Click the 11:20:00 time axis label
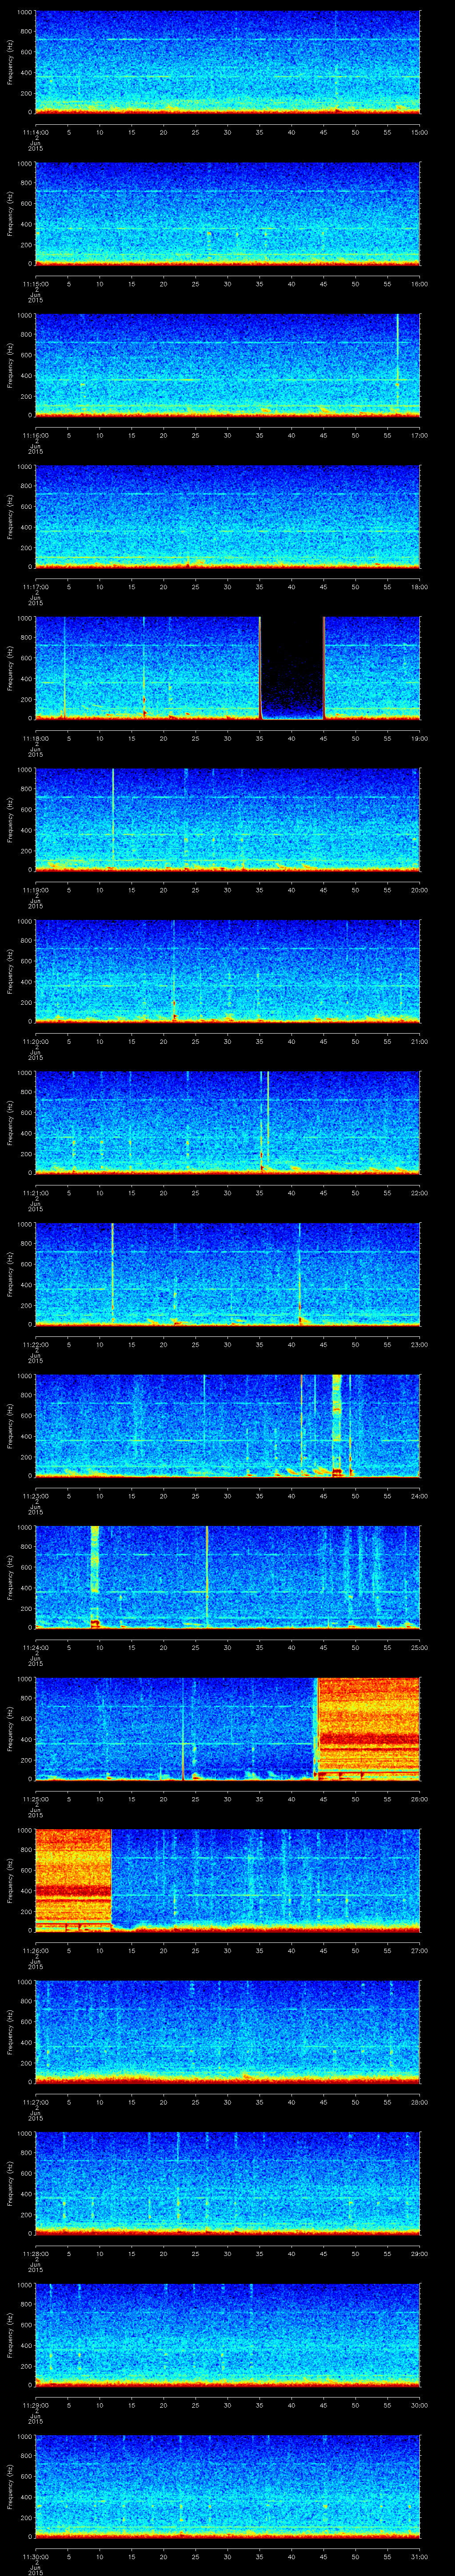The image size is (455, 2576). pyautogui.click(x=35, y=1041)
